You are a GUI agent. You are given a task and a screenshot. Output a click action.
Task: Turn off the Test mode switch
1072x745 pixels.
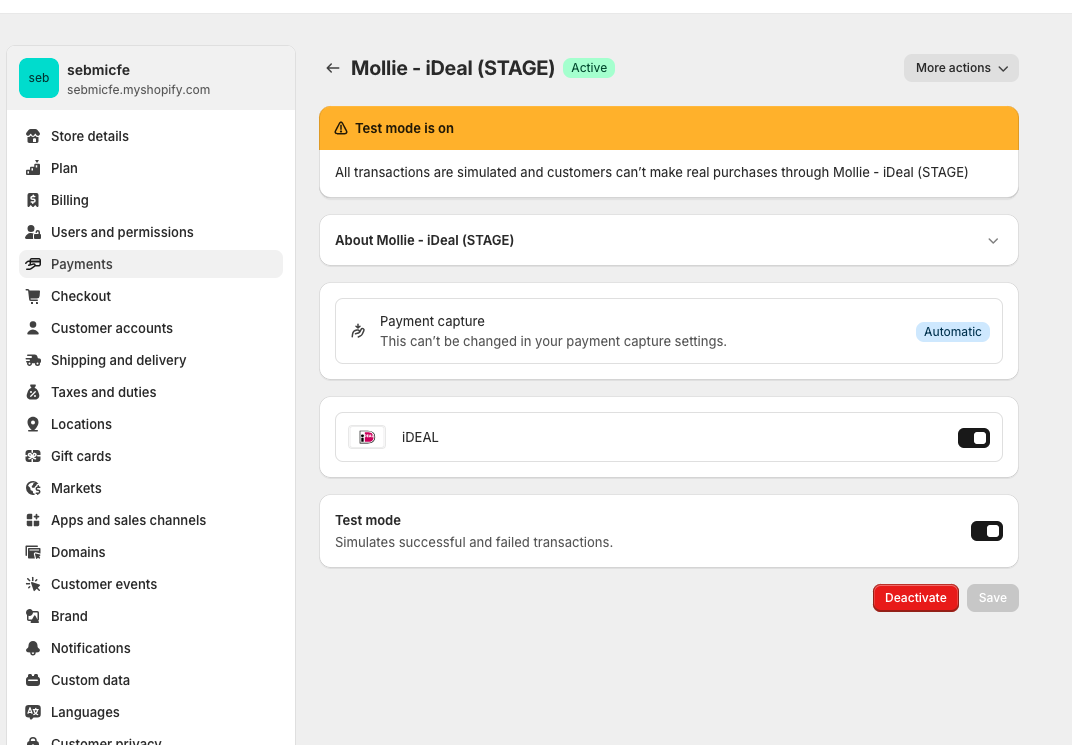pos(987,531)
